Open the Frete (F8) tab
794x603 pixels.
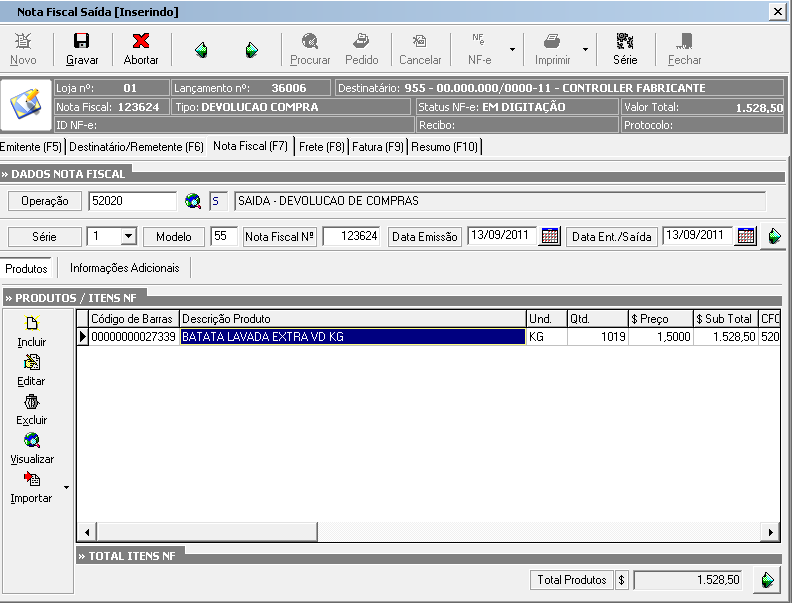click(x=322, y=147)
